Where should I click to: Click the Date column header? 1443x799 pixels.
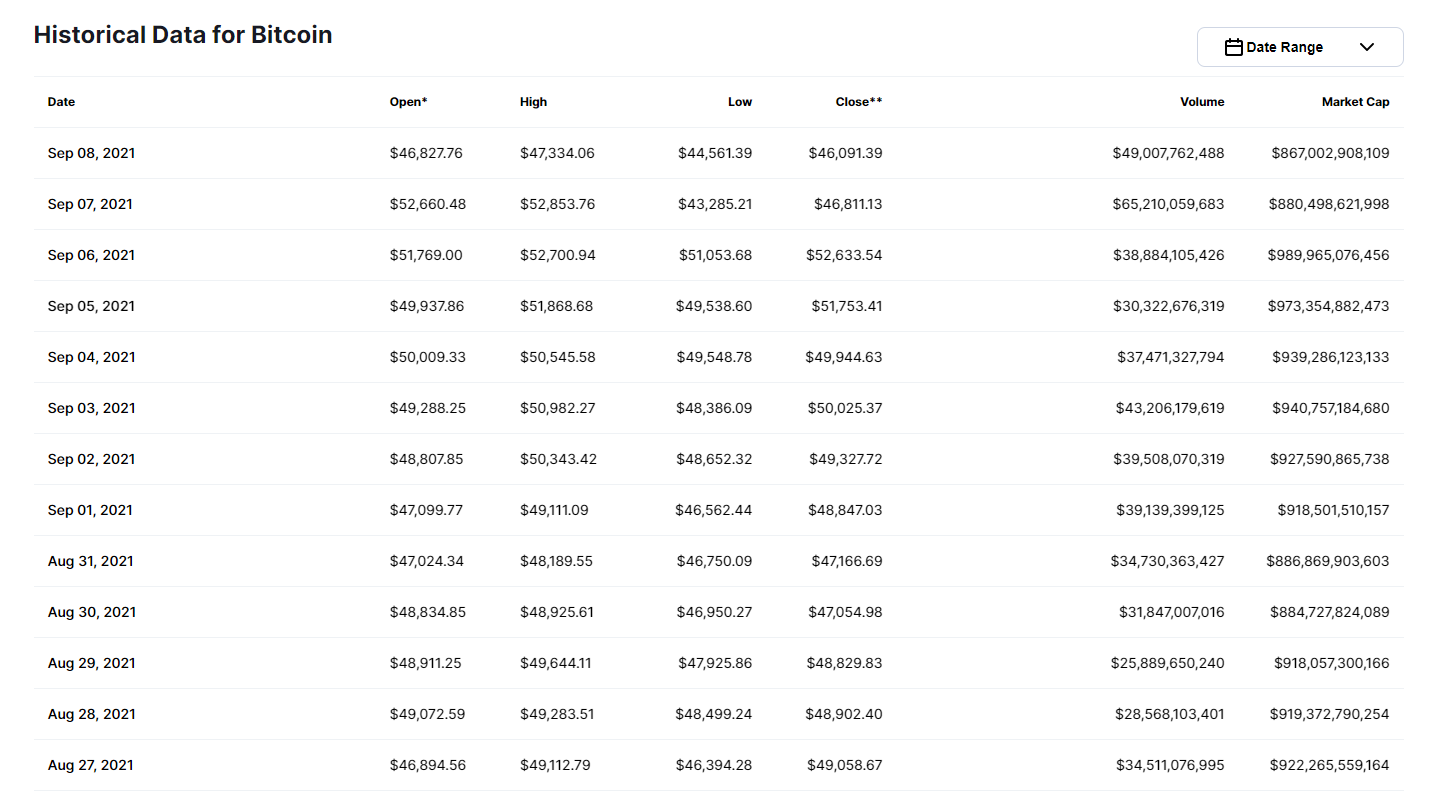coord(61,102)
